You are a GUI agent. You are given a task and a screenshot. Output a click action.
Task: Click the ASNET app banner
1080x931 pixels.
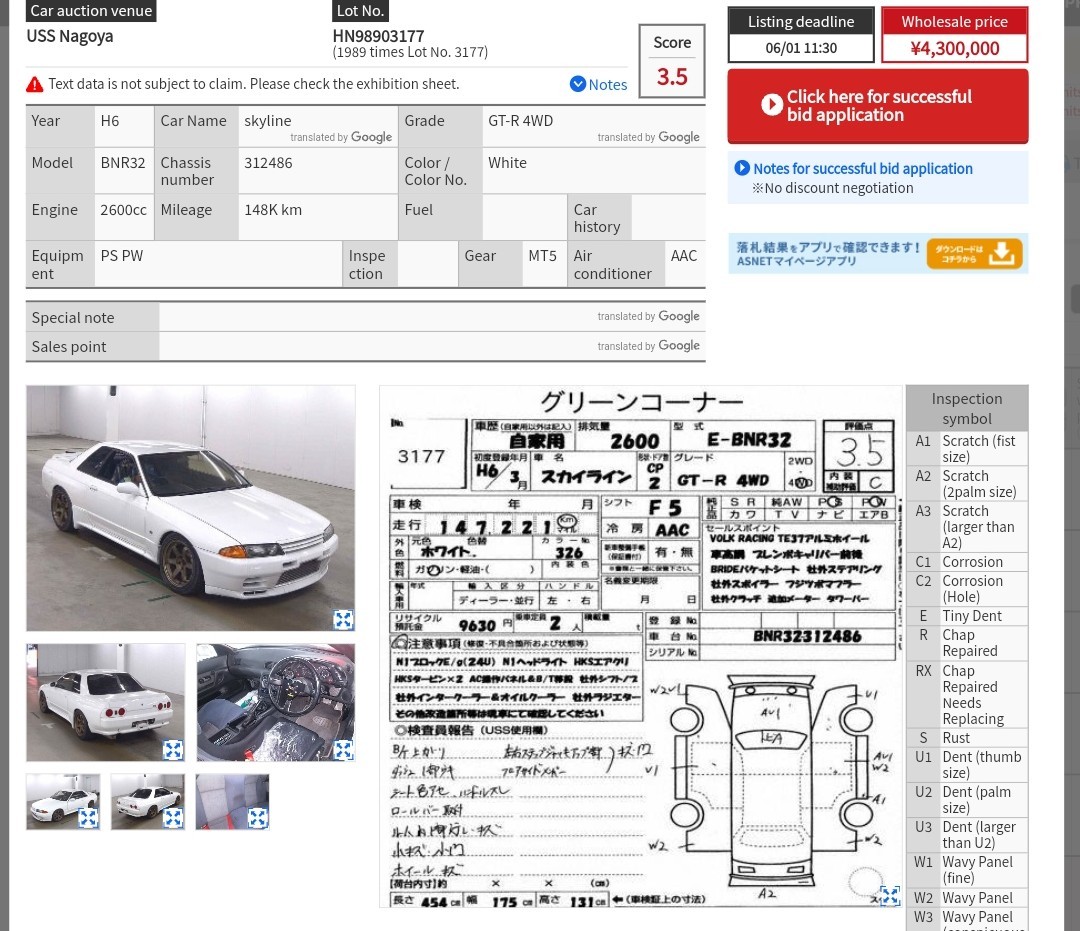[878, 254]
